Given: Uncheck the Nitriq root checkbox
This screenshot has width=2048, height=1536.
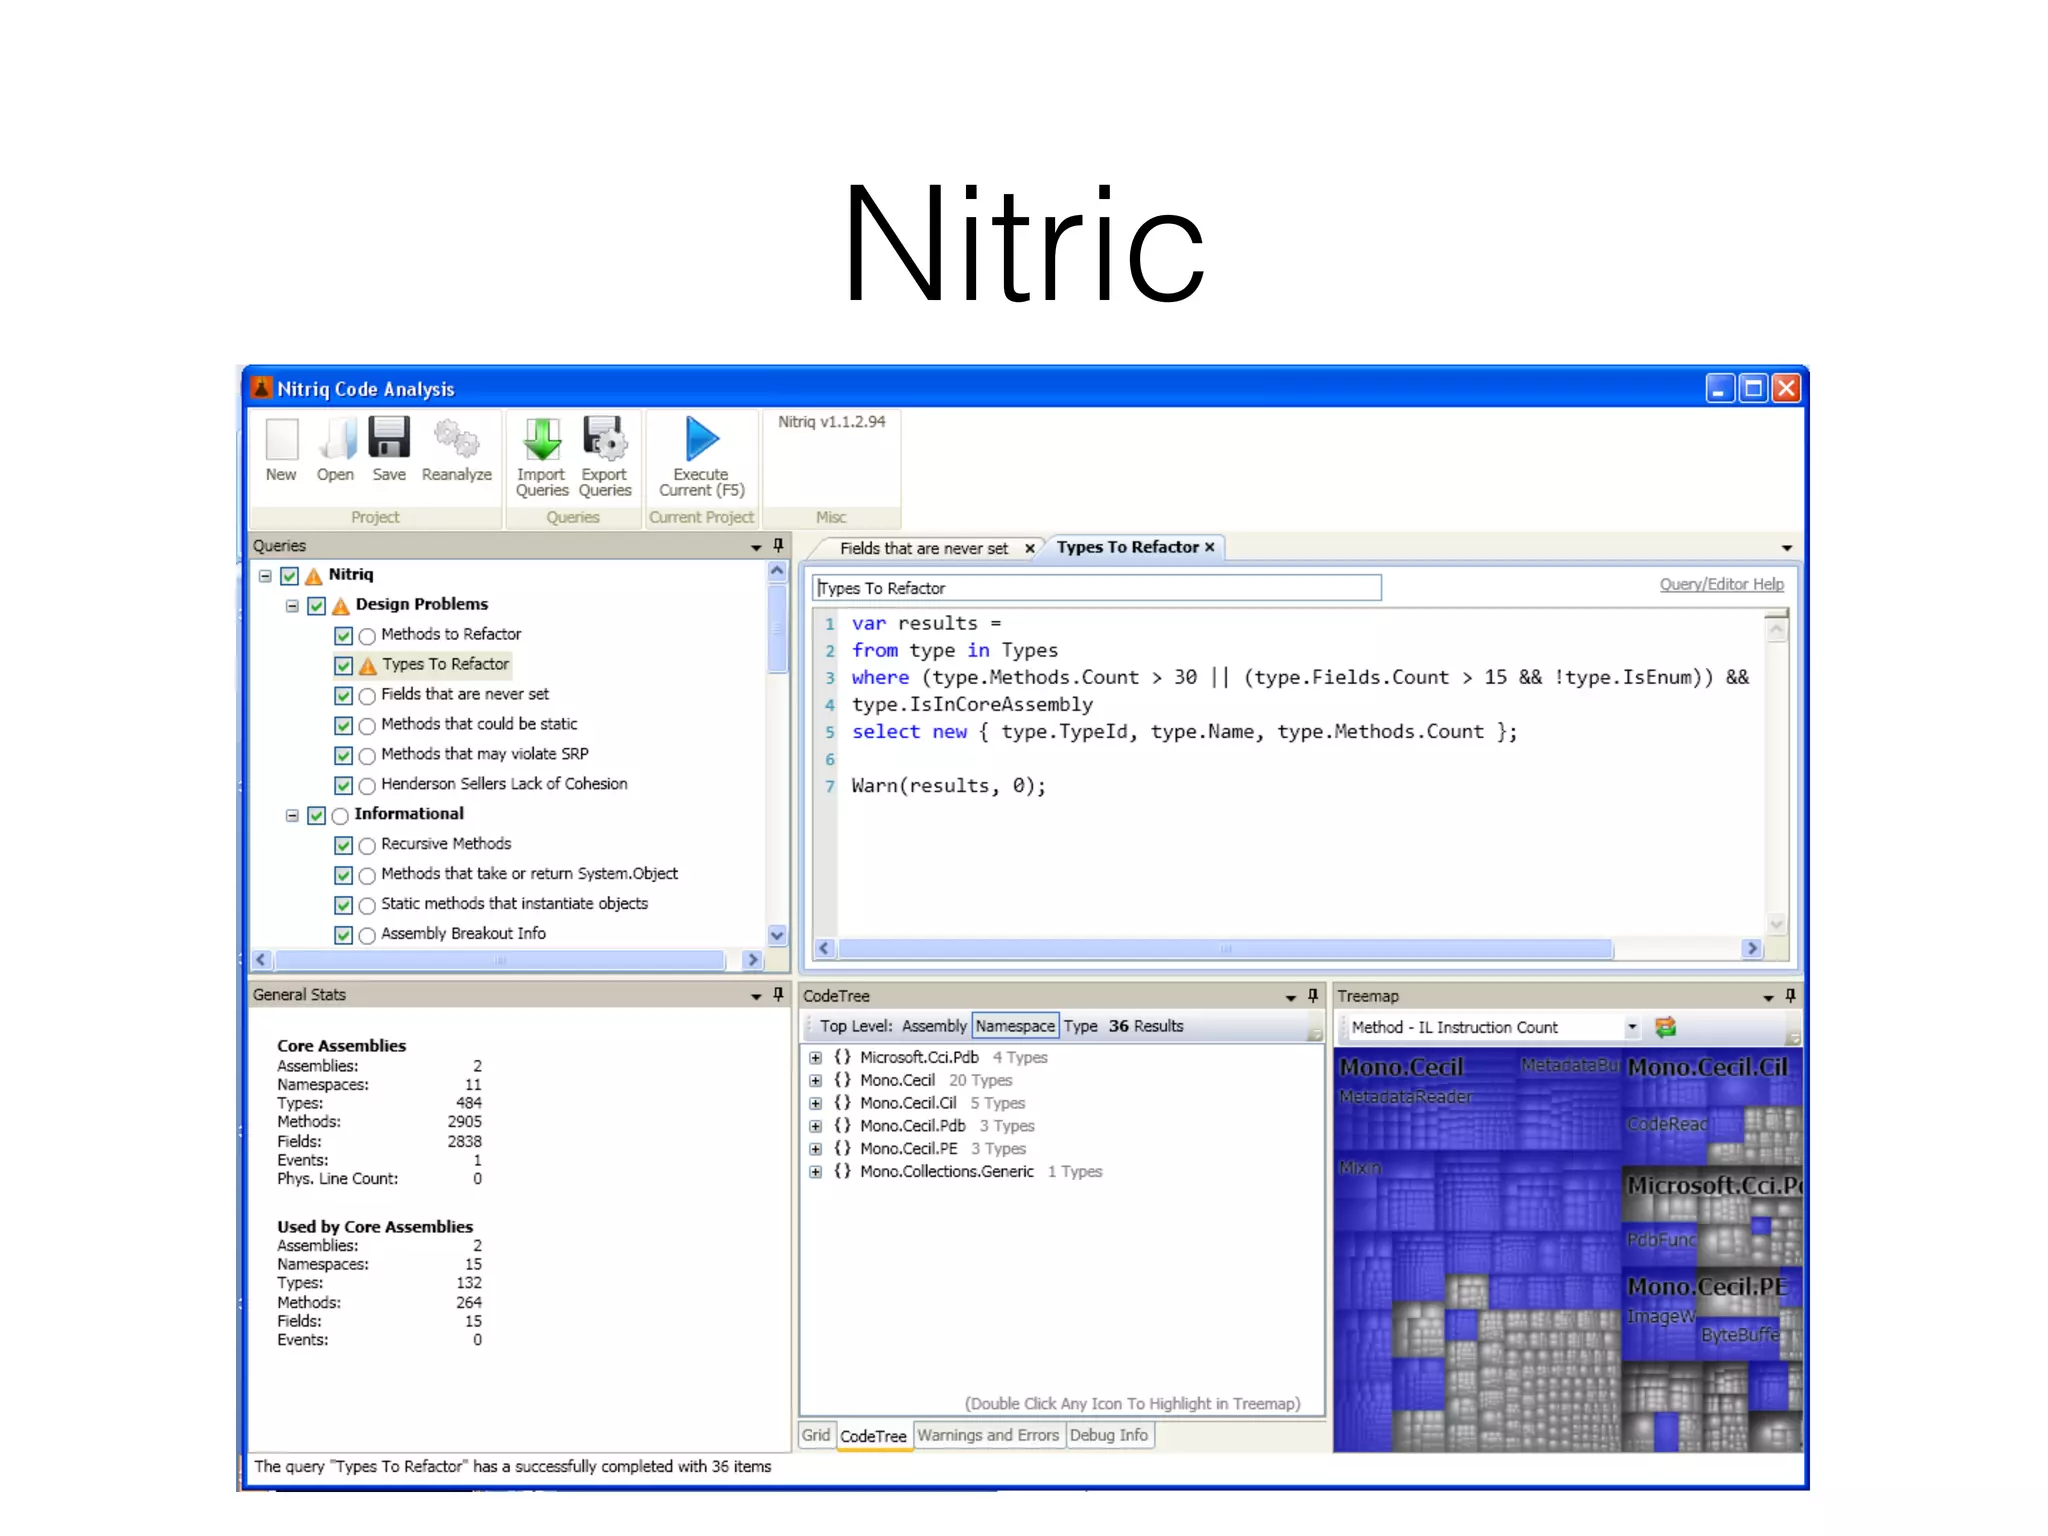Looking at the screenshot, I should coord(289,576).
